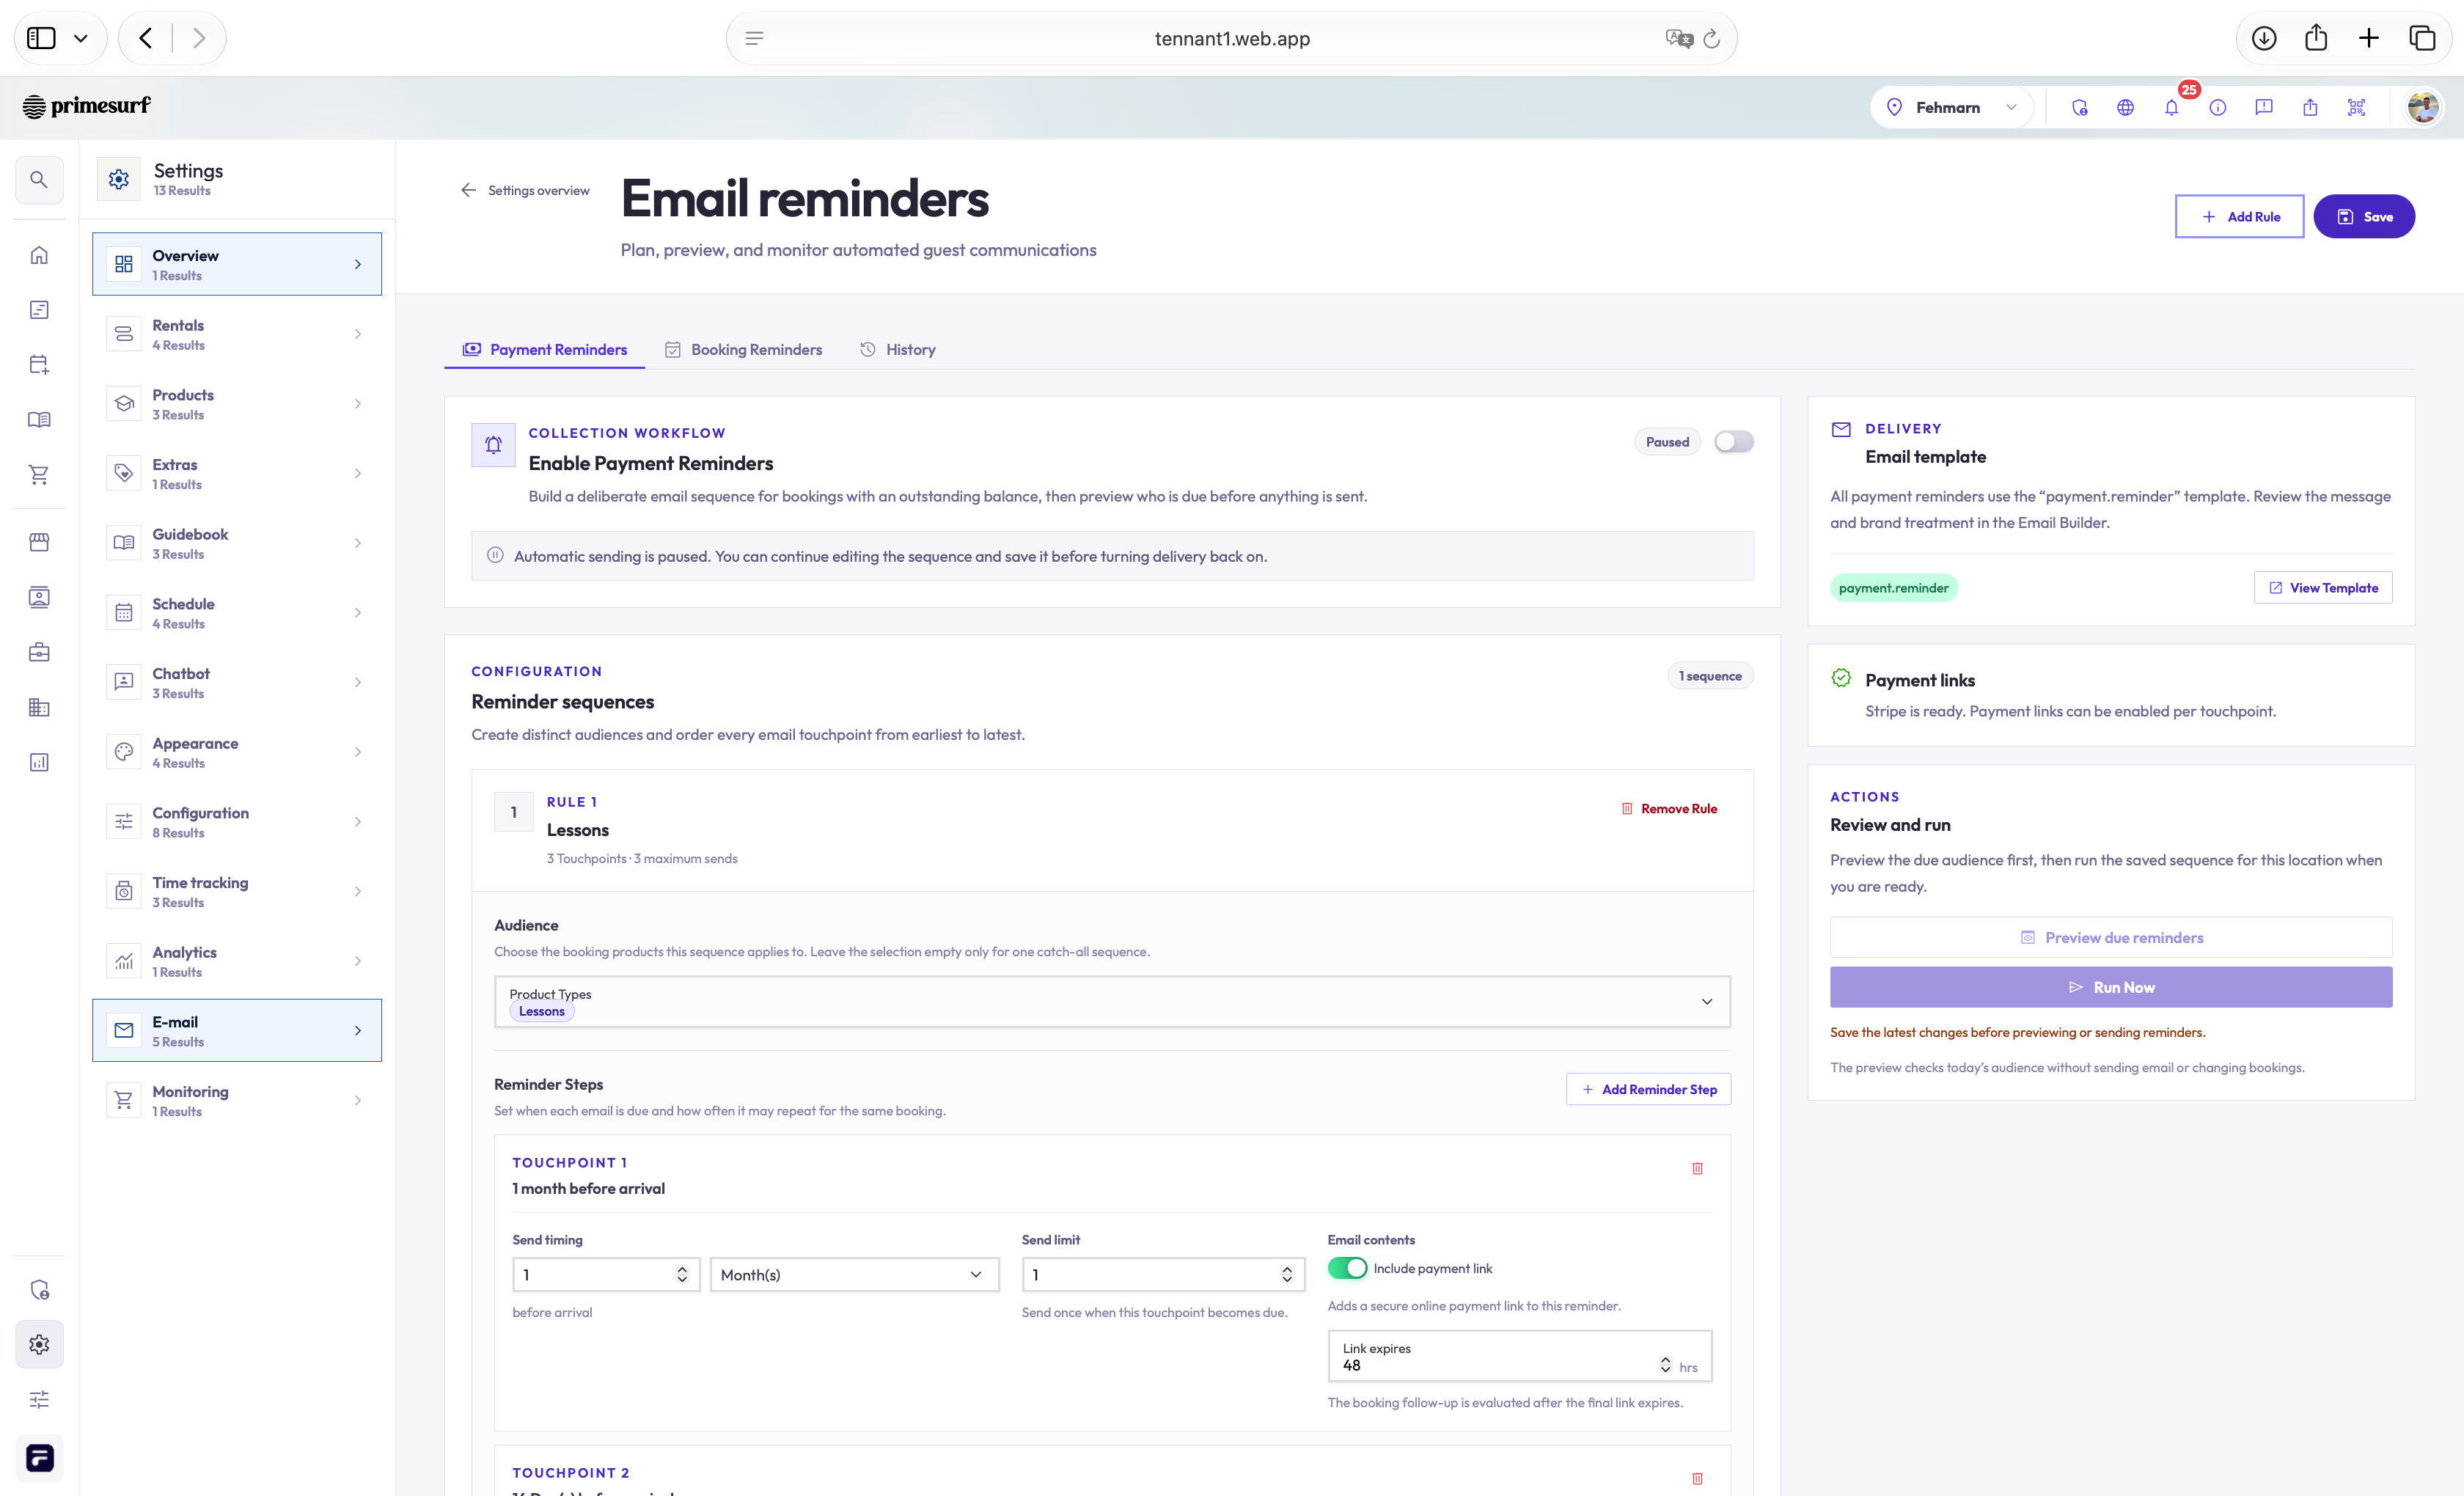Open the globe language icon in the header
2464x1496 pixels.
coord(2126,107)
